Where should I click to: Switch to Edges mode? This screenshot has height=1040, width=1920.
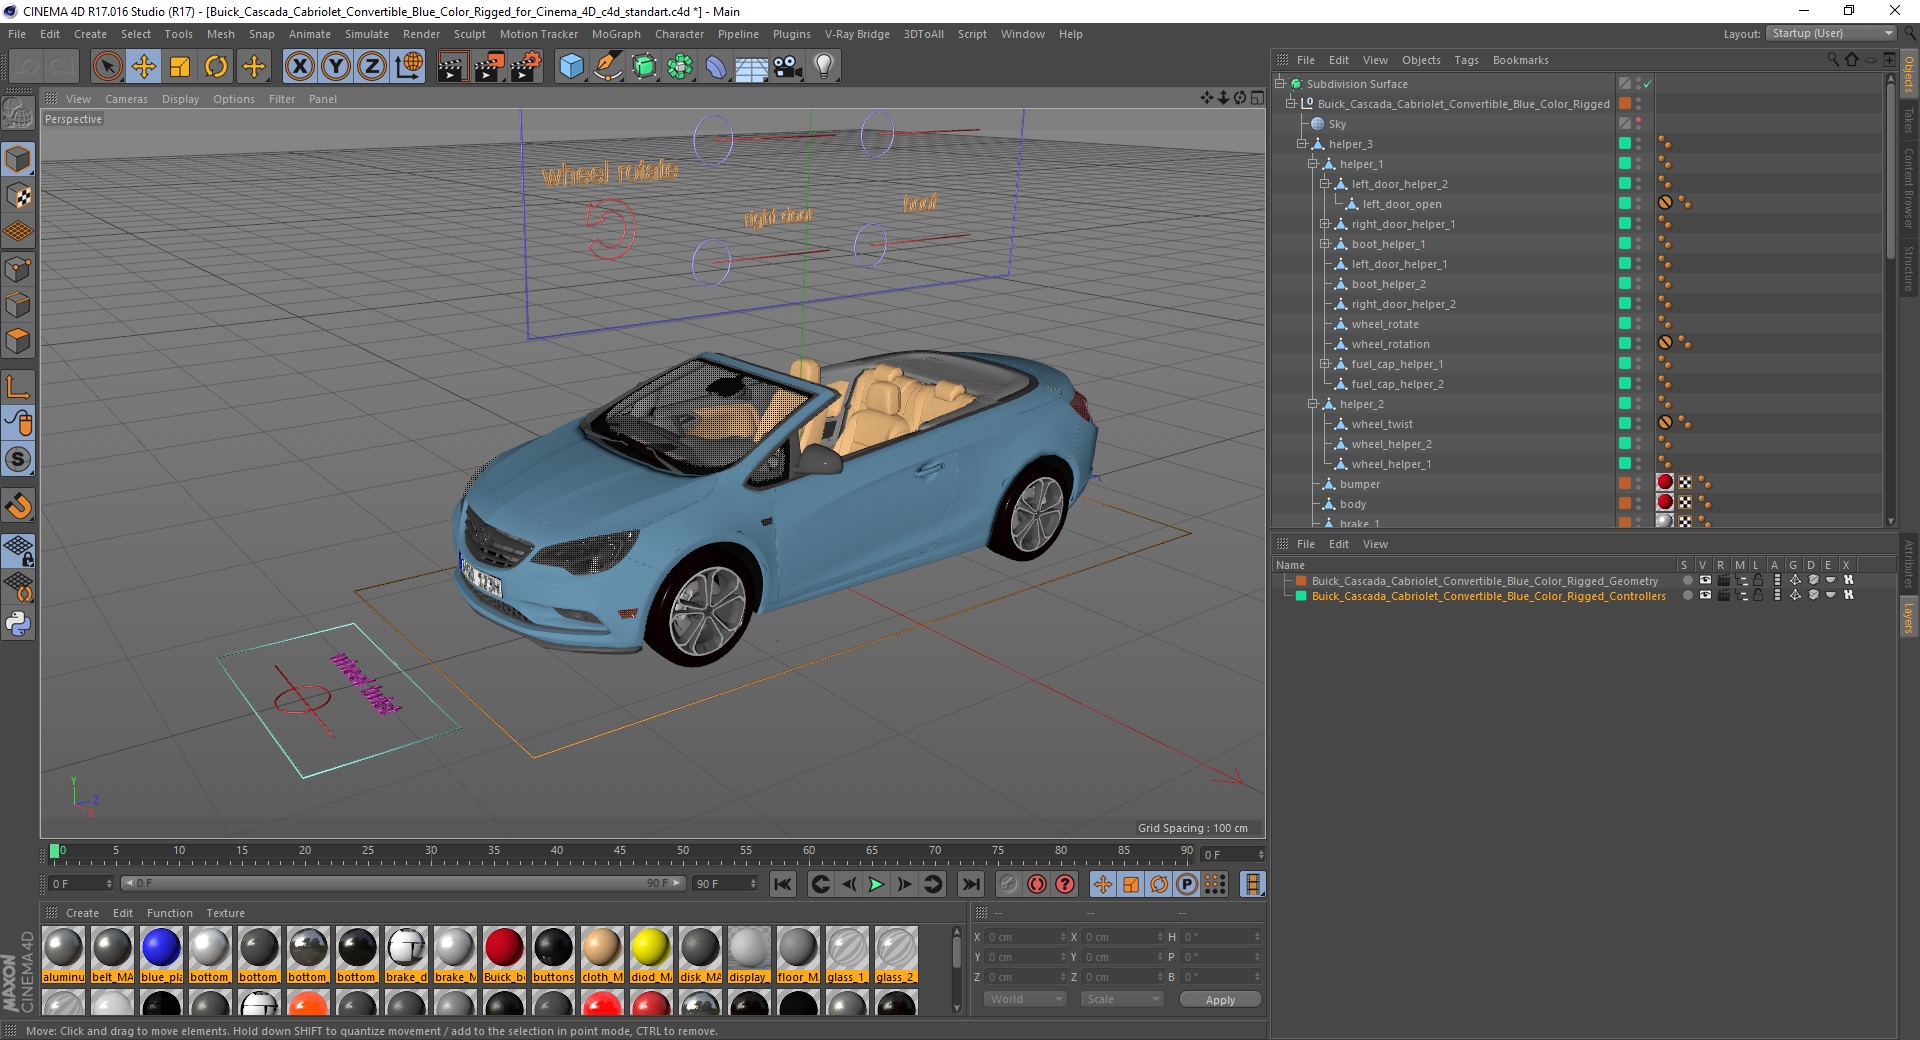point(18,305)
